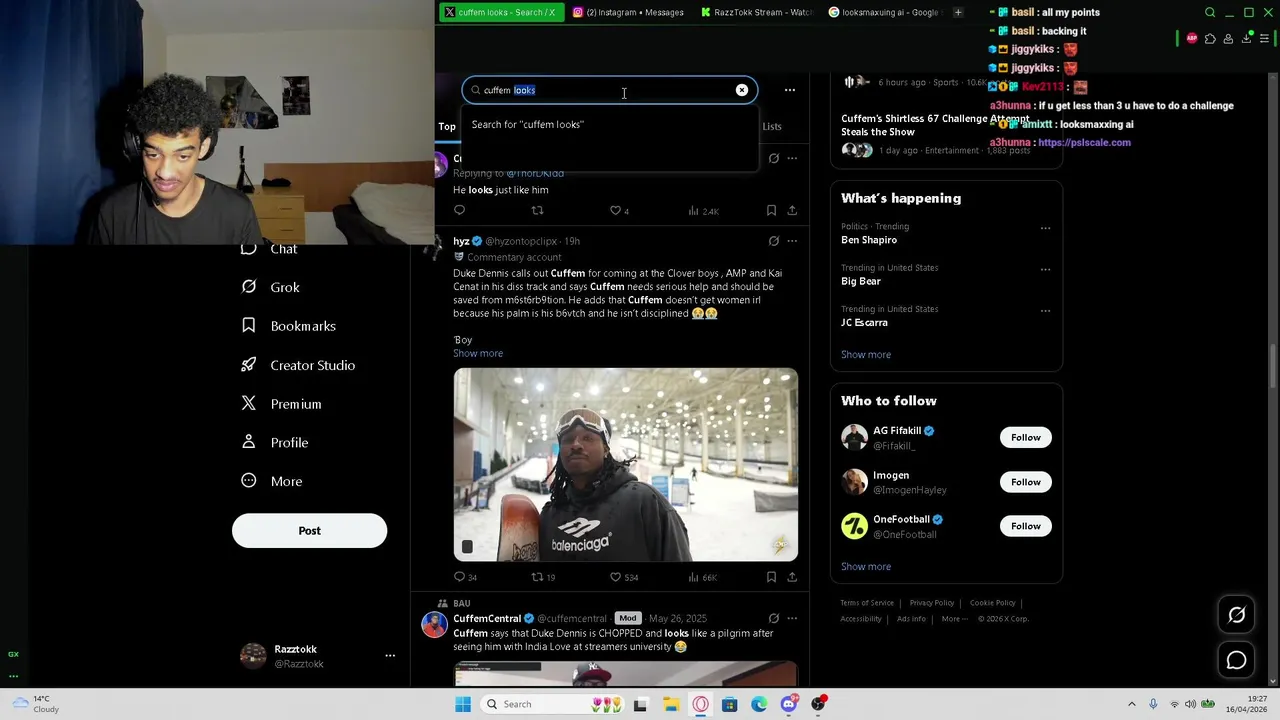Open more options on hyz post

coord(792,241)
